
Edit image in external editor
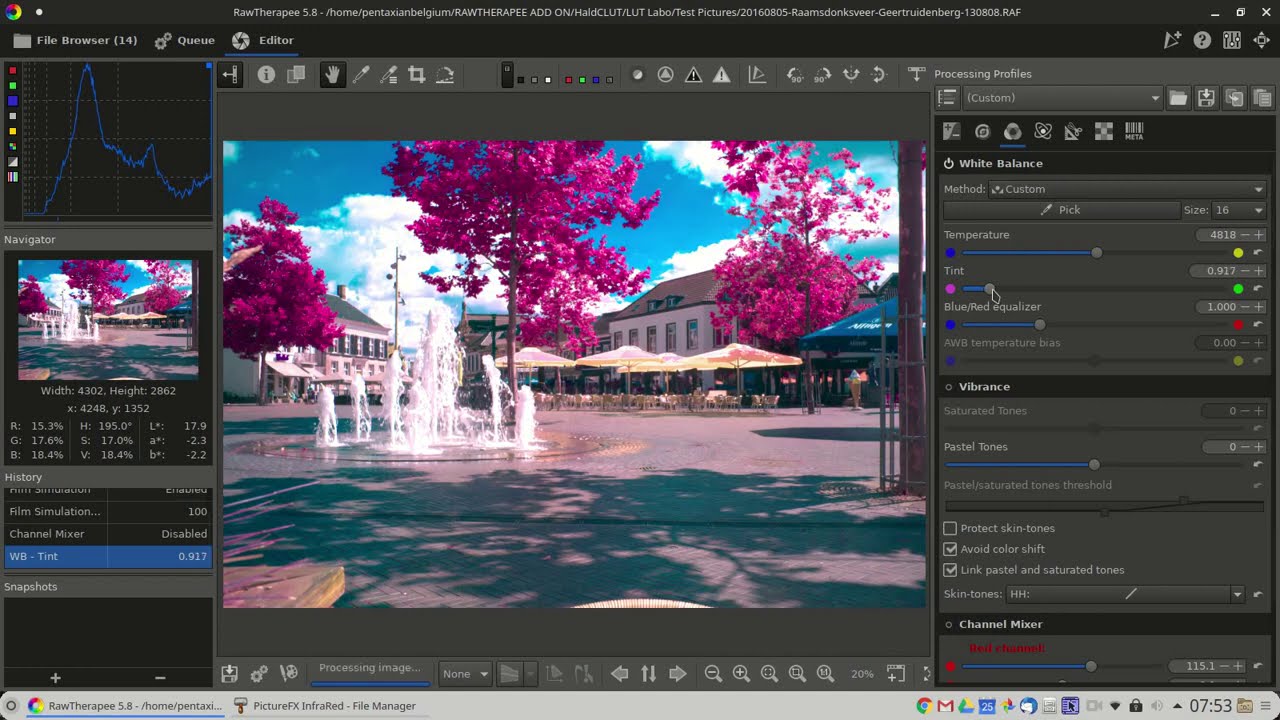289,674
